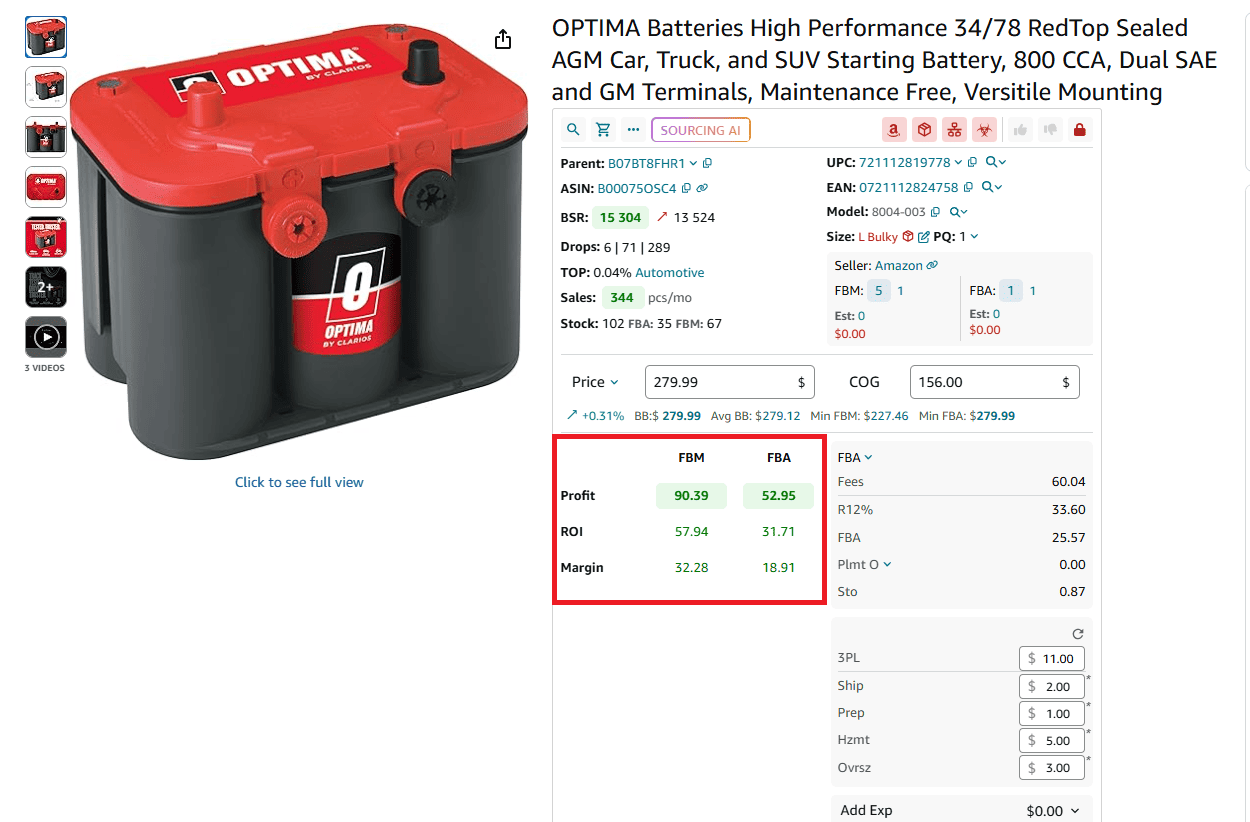Image resolution: width=1250 pixels, height=822 pixels.
Task: Click the Min FBA price 279.99 value
Action: pyautogui.click(x=995, y=416)
